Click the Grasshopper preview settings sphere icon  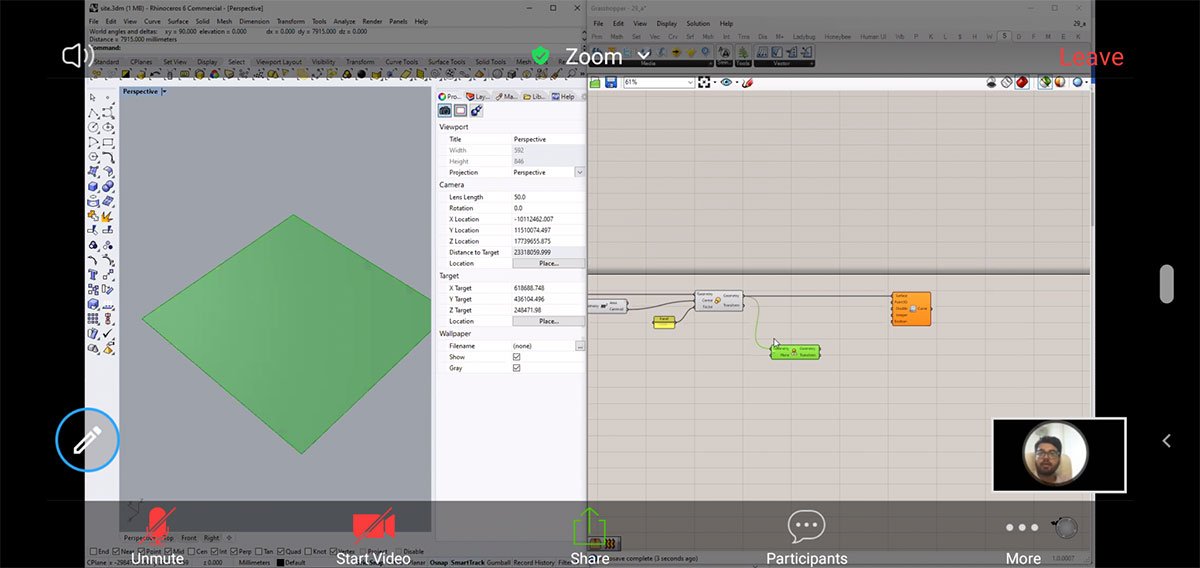tap(1078, 82)
